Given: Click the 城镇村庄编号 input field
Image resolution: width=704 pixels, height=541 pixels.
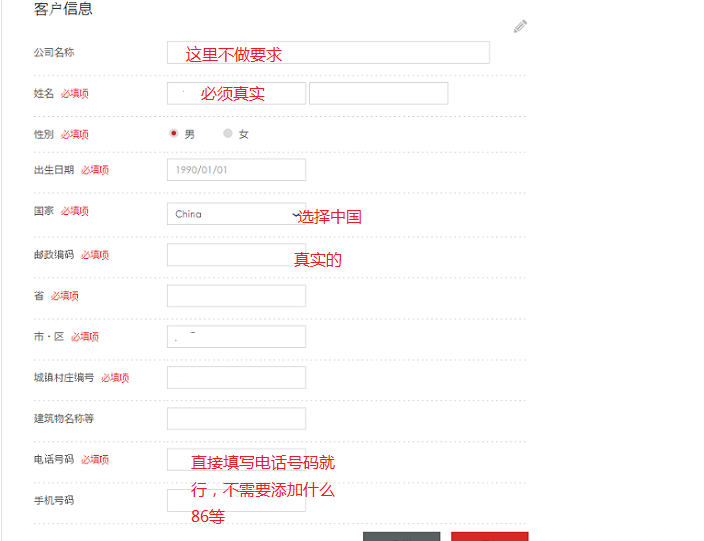Looking at the screenshot, I should coord(236,378).
